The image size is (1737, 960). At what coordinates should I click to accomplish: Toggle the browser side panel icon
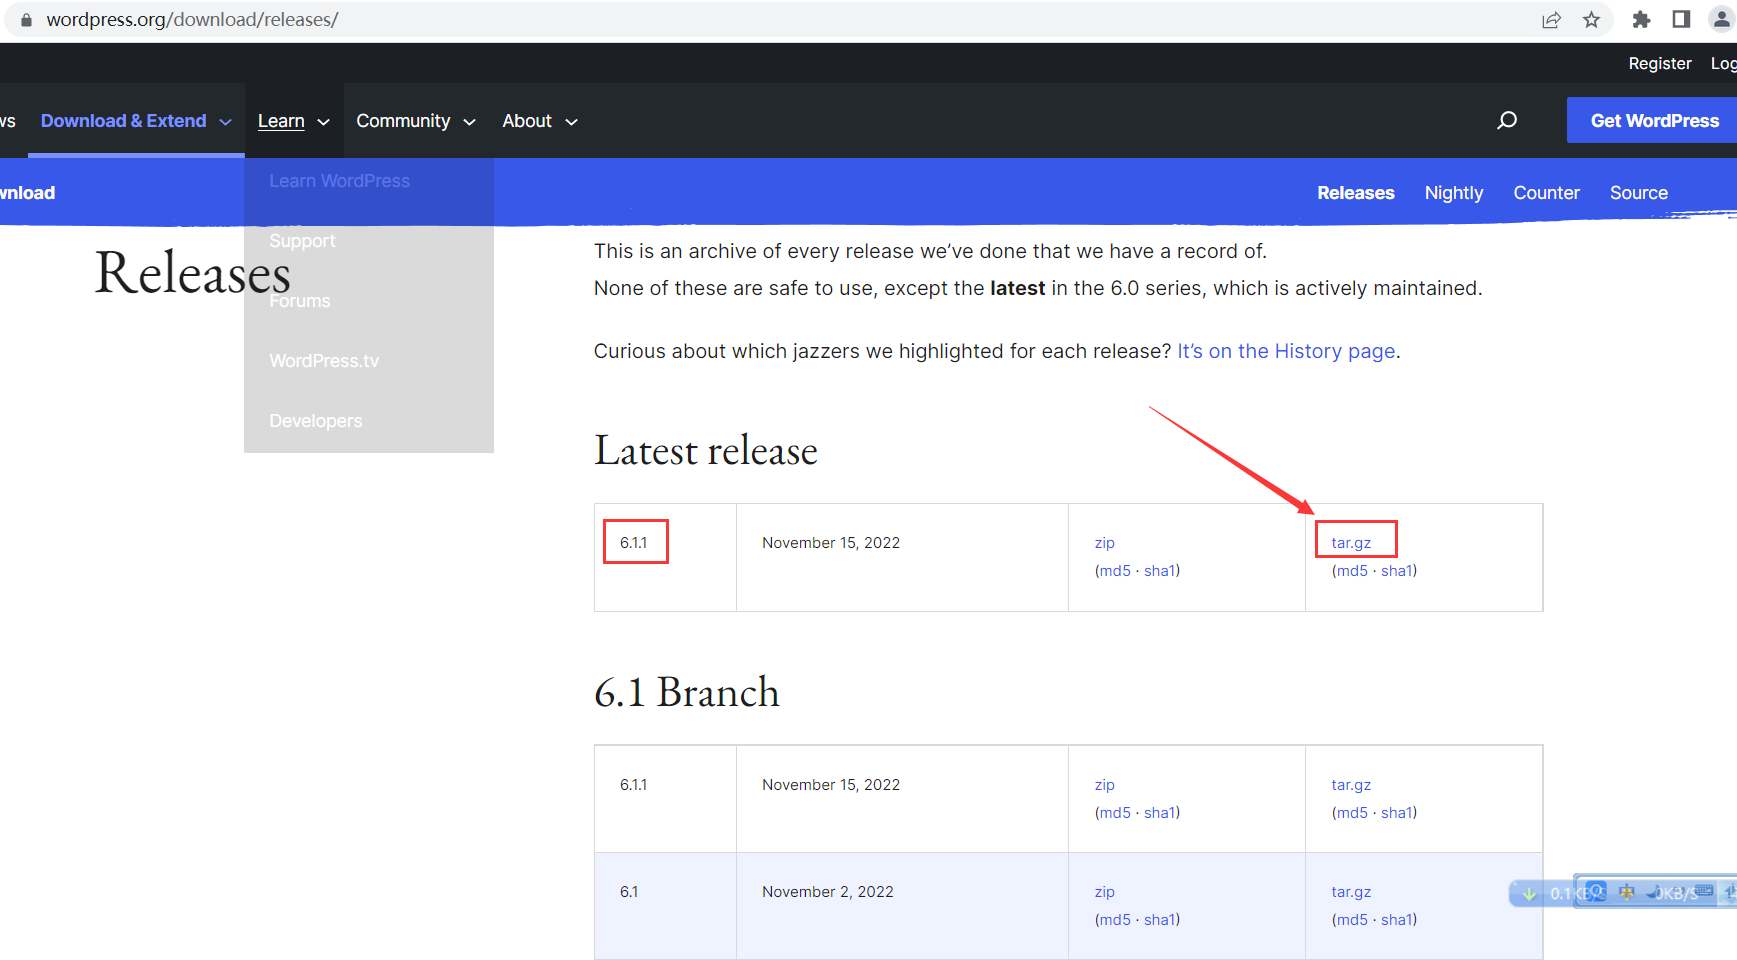point(1681,20)
